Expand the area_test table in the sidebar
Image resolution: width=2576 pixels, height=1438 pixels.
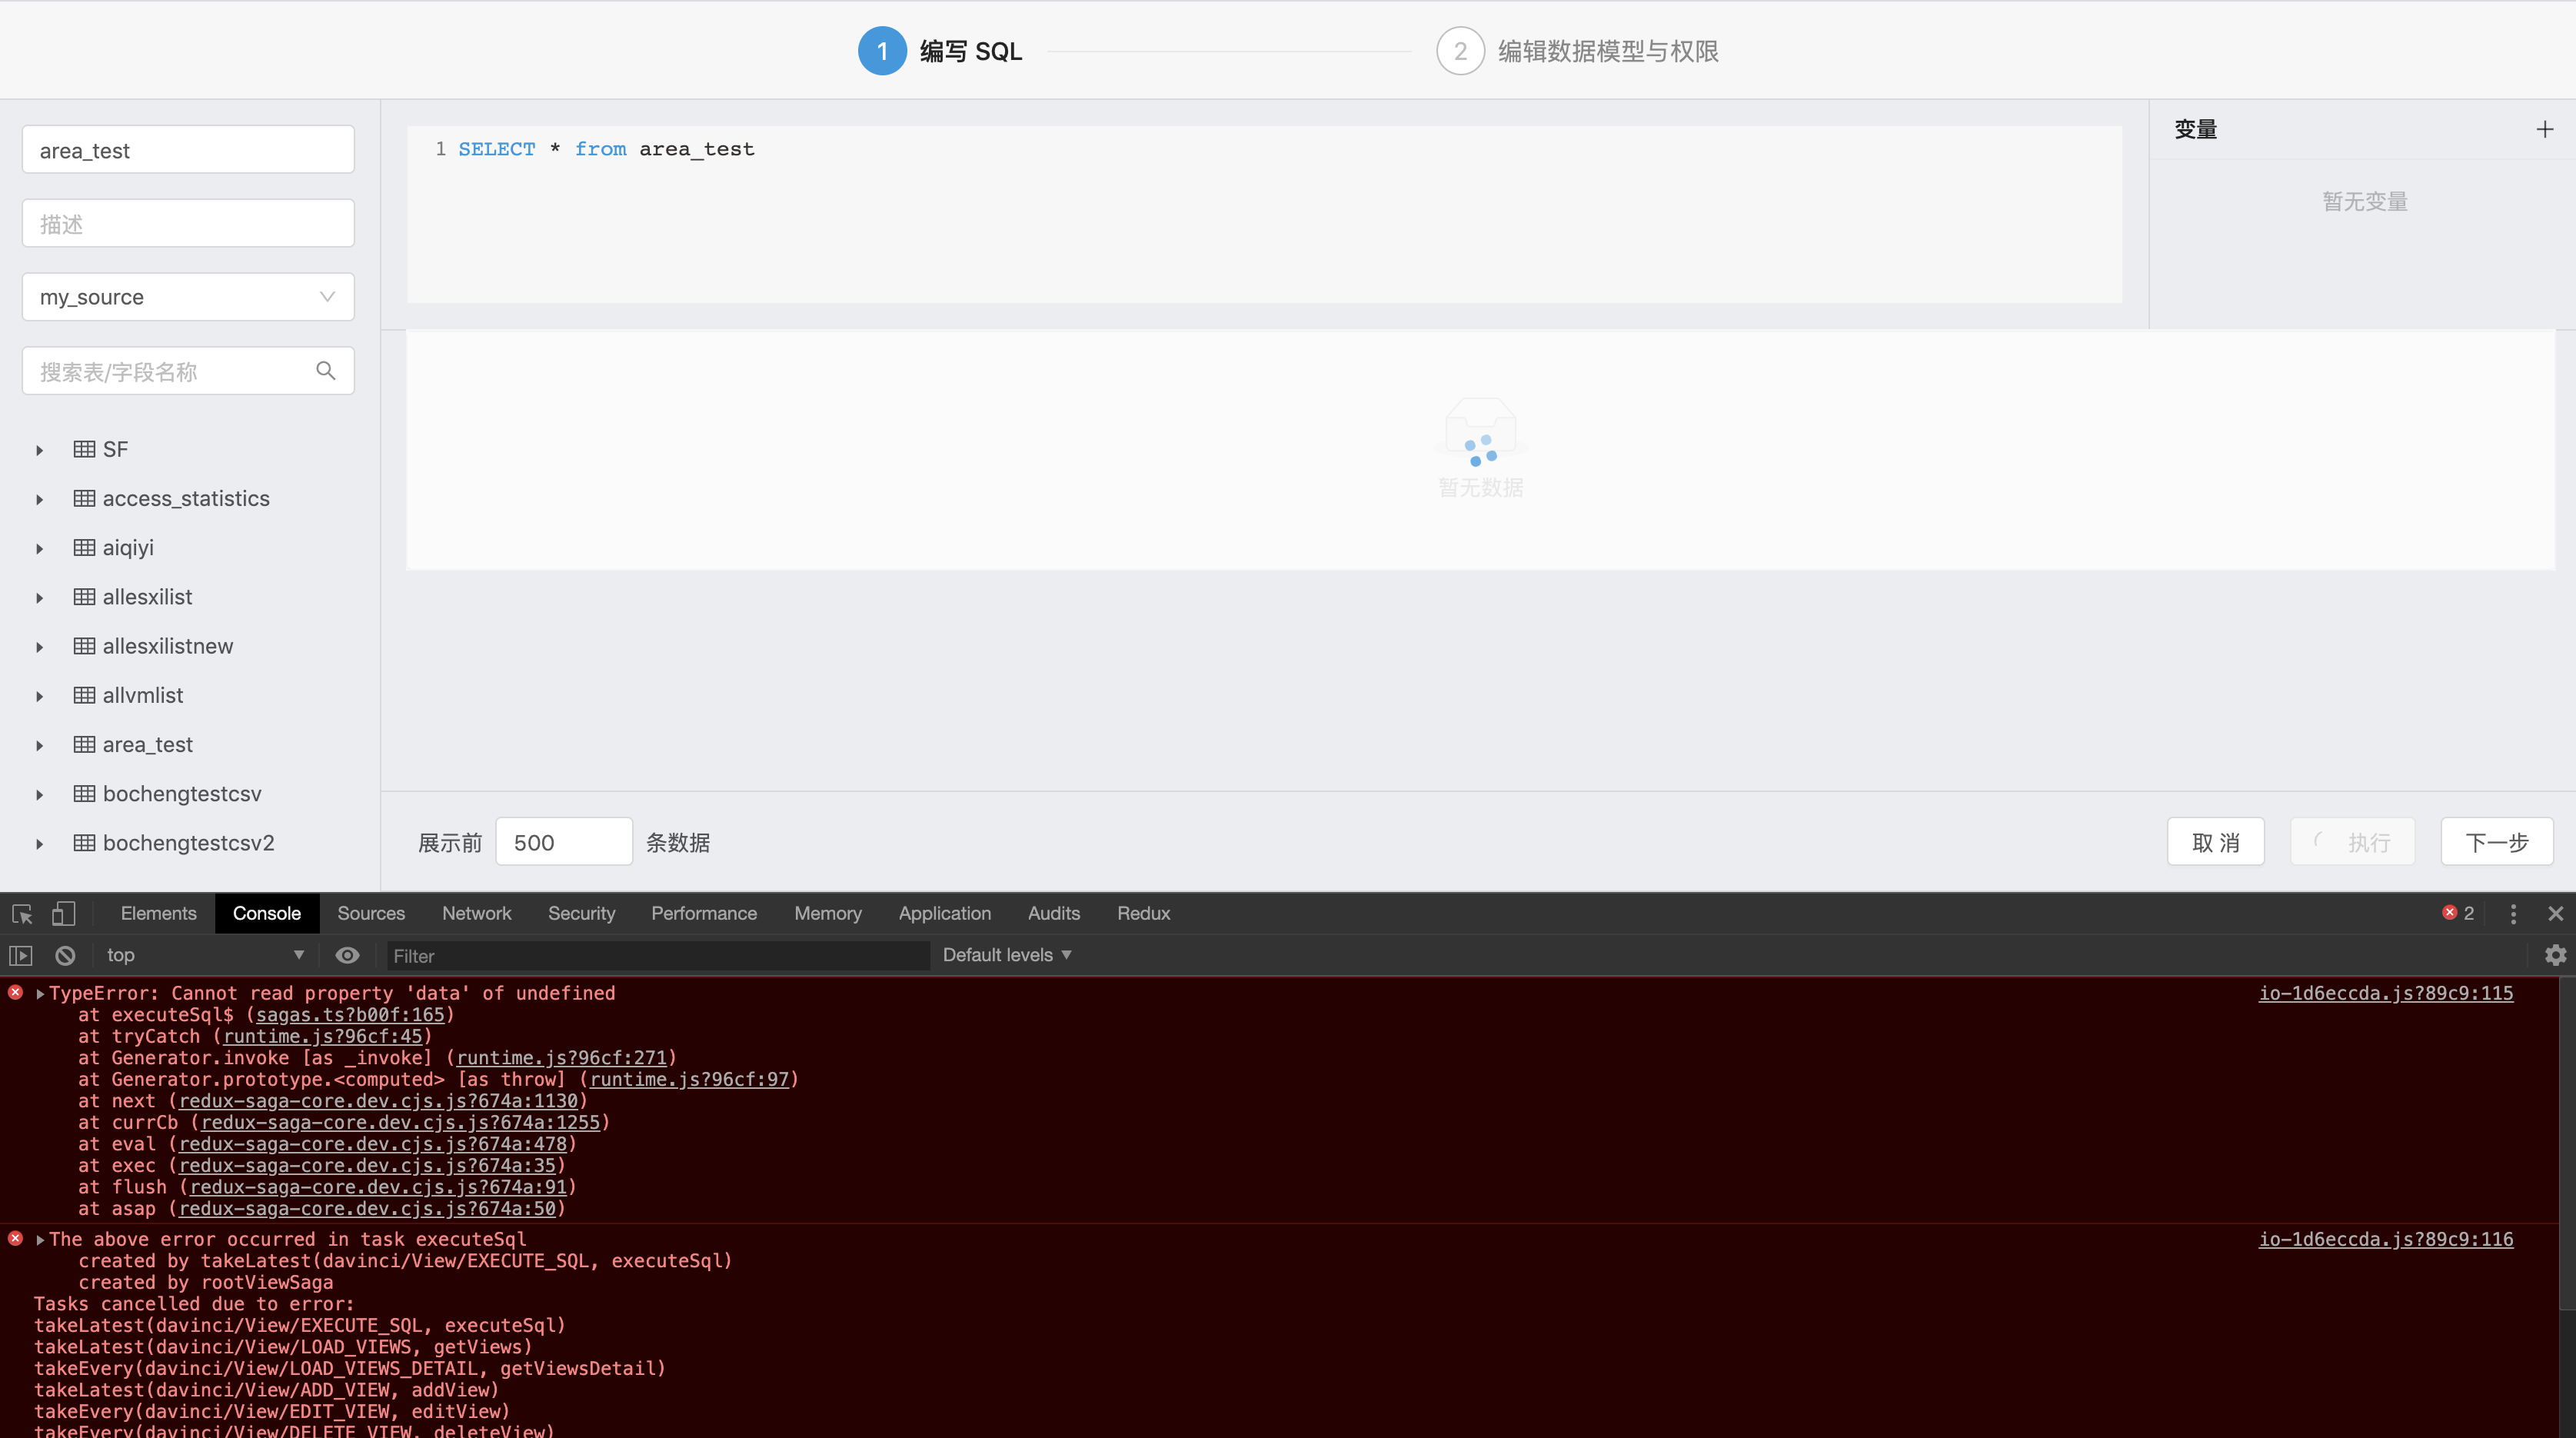click(x=39, y=745)
